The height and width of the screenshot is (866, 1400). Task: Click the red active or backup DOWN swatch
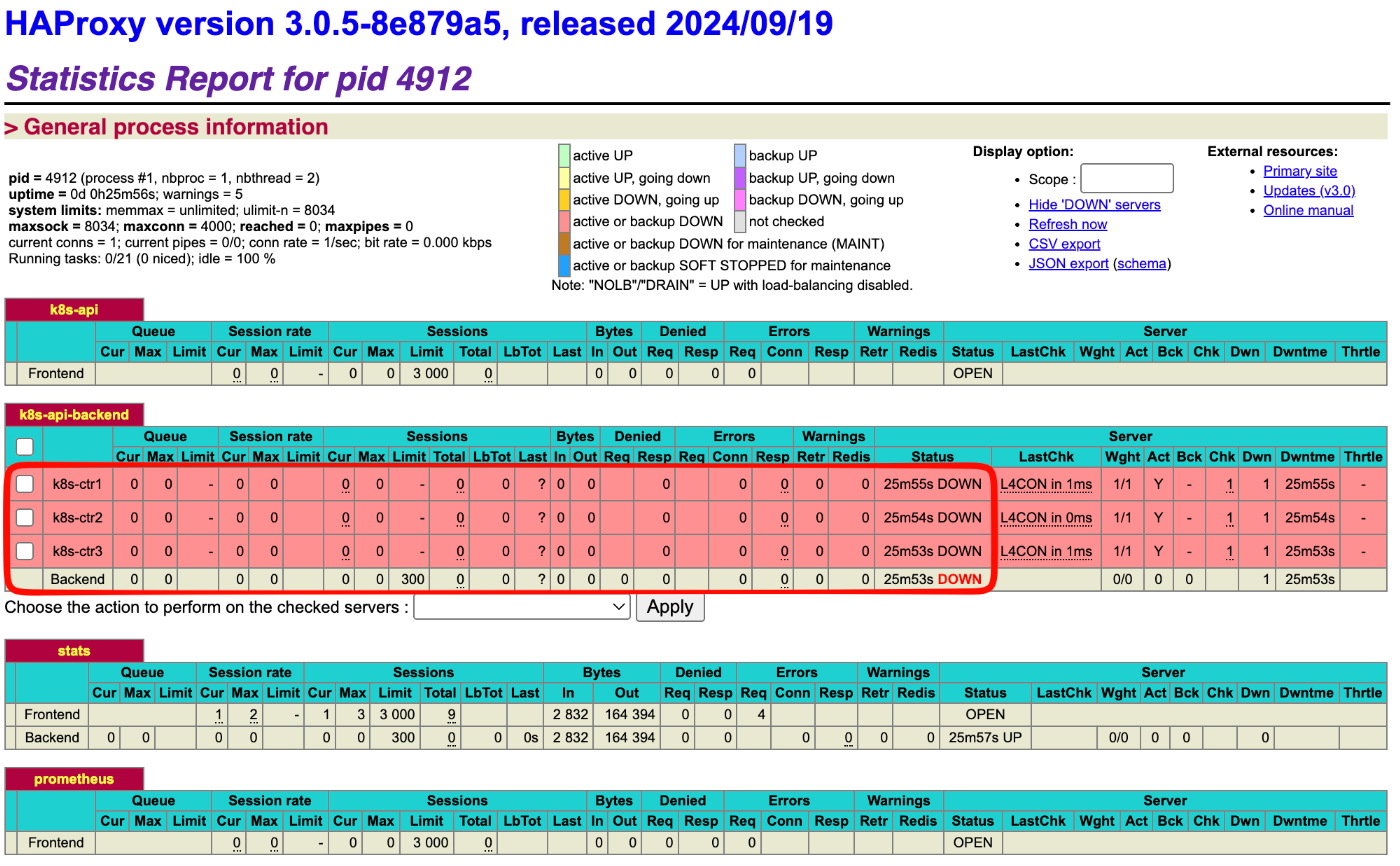coord(564,221)
